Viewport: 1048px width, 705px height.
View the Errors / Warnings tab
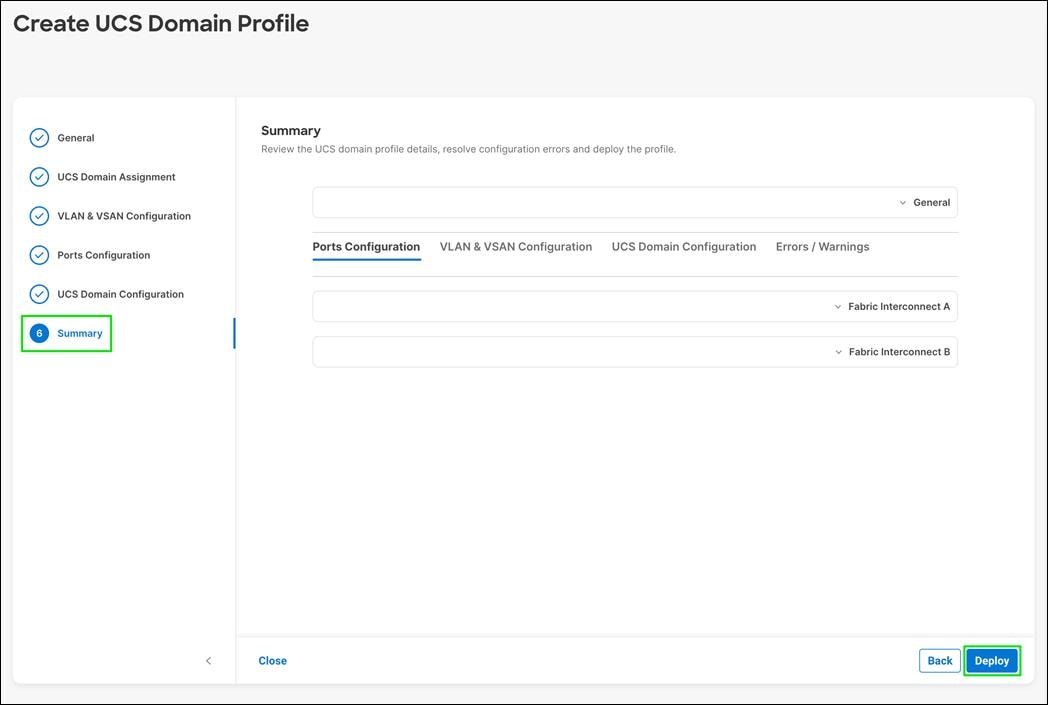(x=822, y=246)
